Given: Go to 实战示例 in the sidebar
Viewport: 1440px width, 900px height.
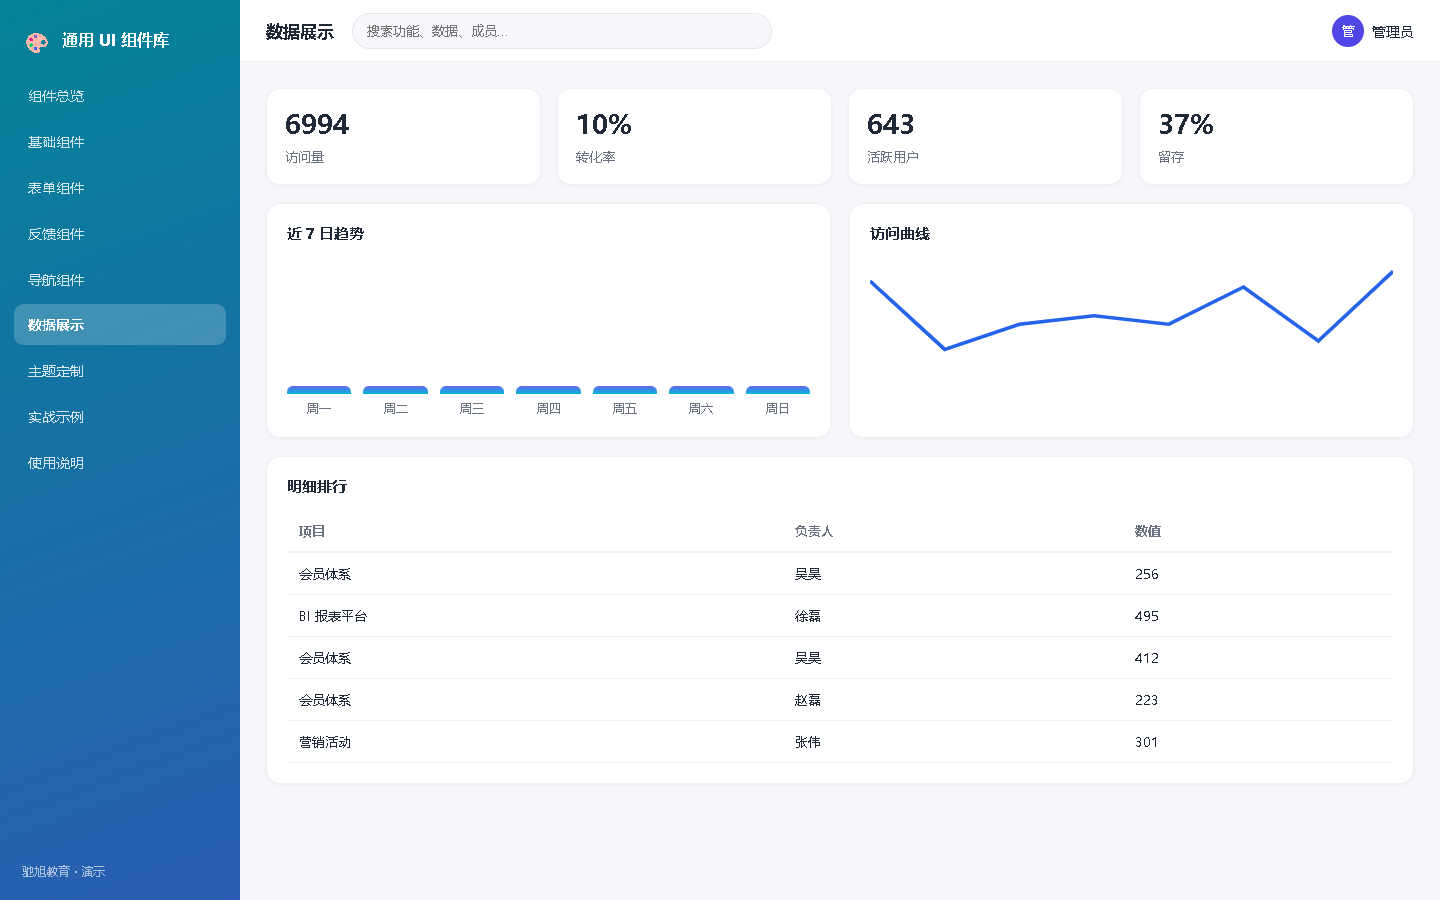Looking at the screenshot, I should pyautogui.click(x=120, y=417).
